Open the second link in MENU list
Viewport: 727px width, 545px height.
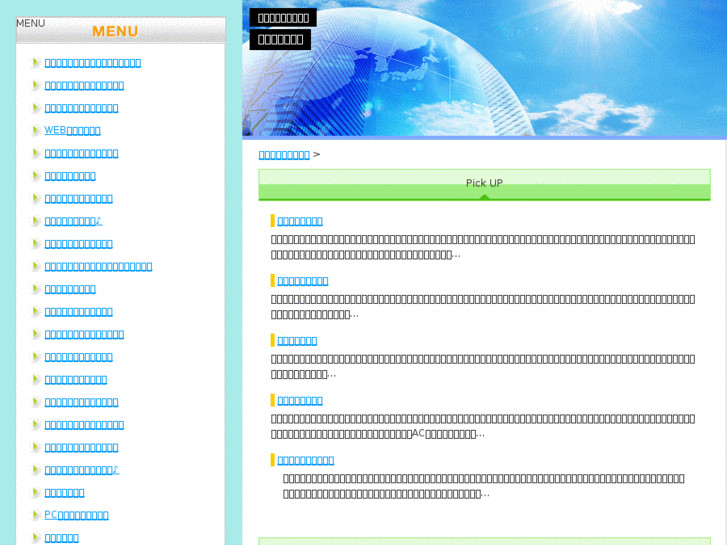[84, 85]
